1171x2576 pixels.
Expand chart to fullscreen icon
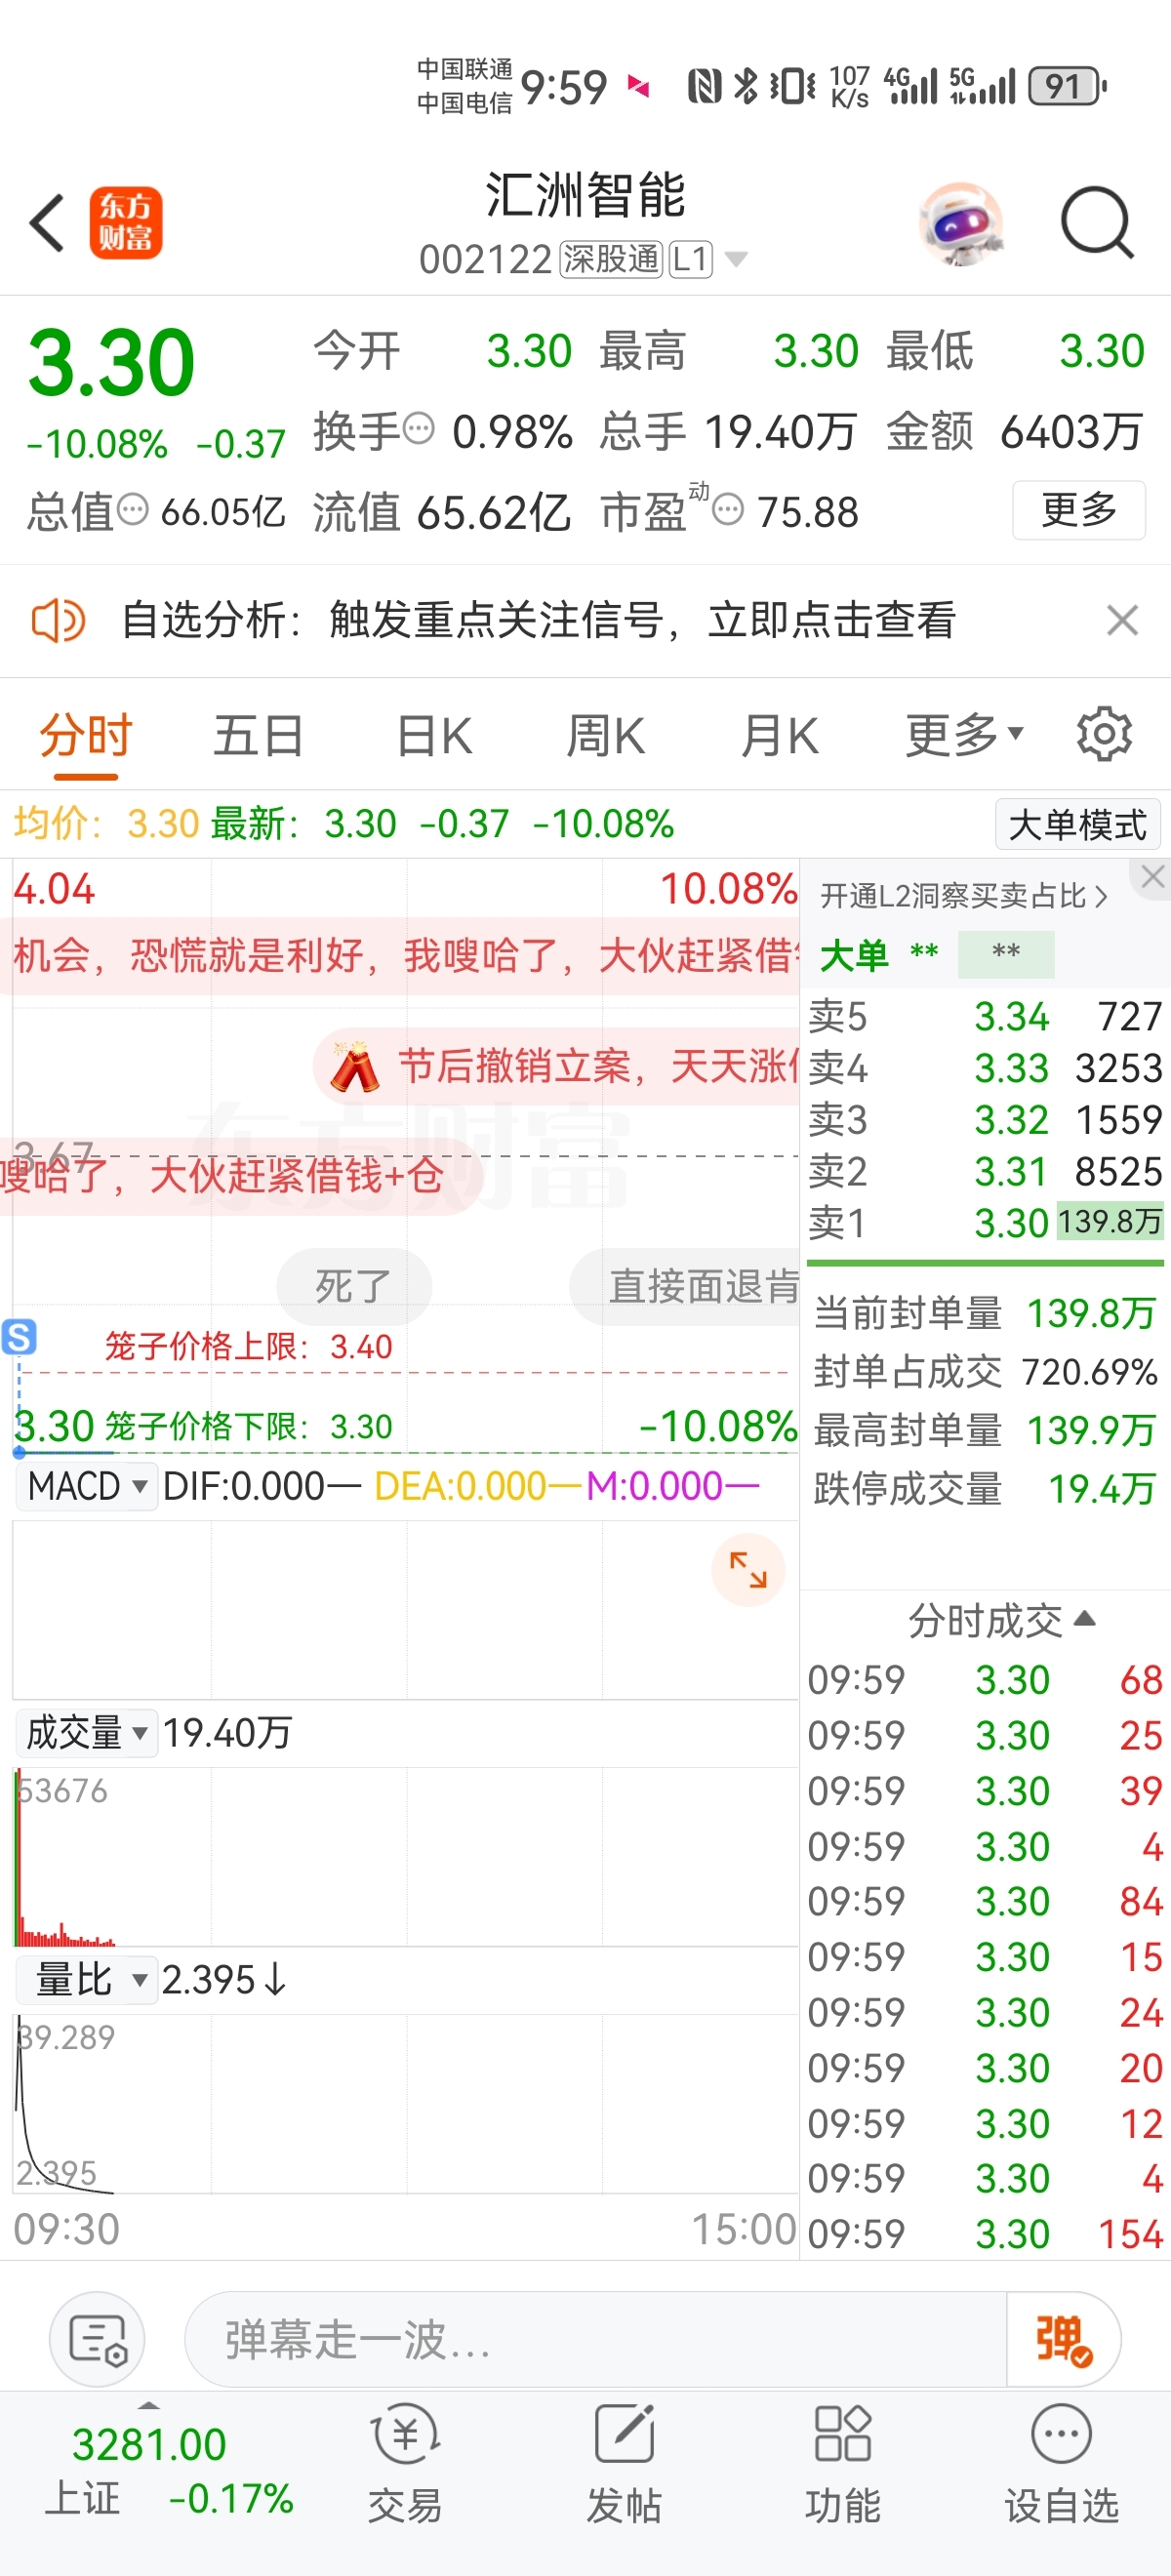click(748, 1569)
